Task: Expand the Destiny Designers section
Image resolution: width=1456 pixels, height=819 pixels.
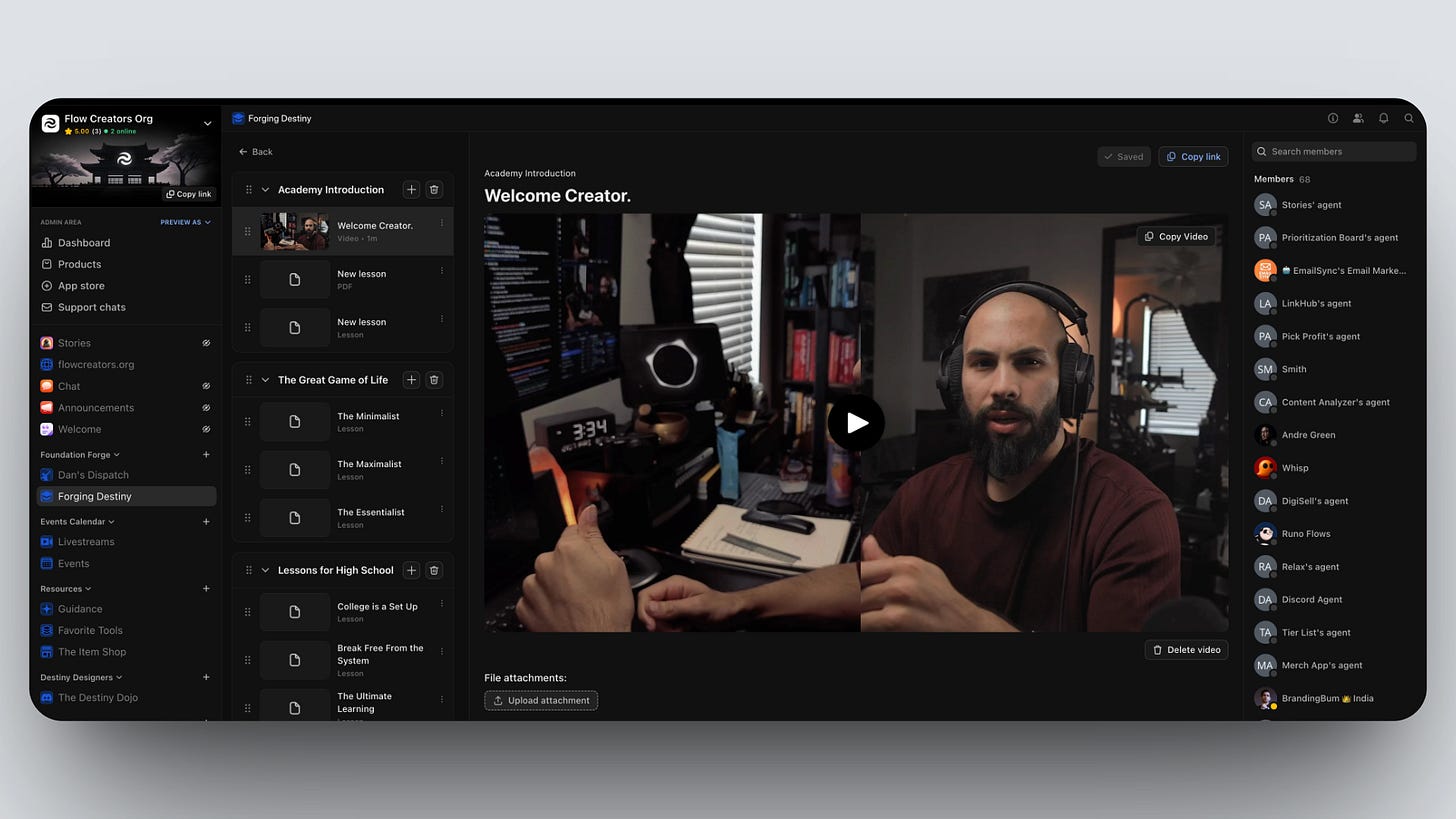Action: [x=81, y=678]
